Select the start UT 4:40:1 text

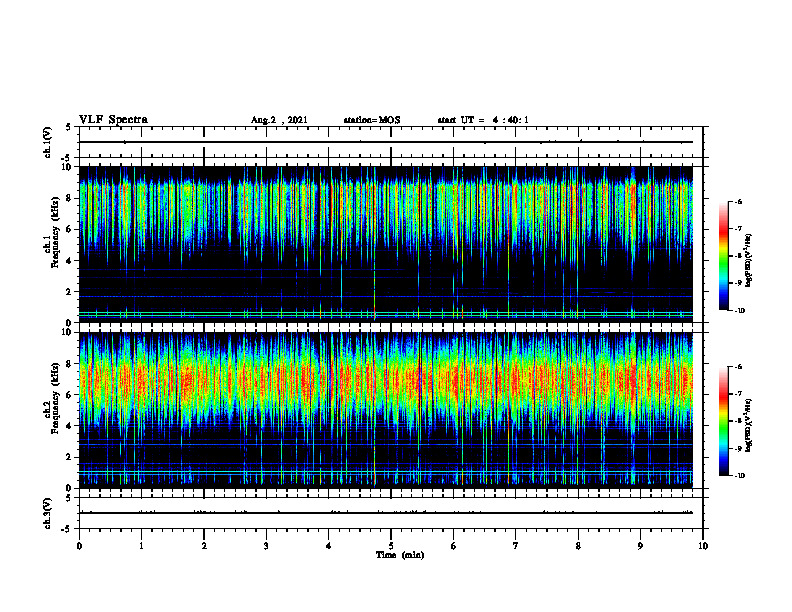[483, 120]
